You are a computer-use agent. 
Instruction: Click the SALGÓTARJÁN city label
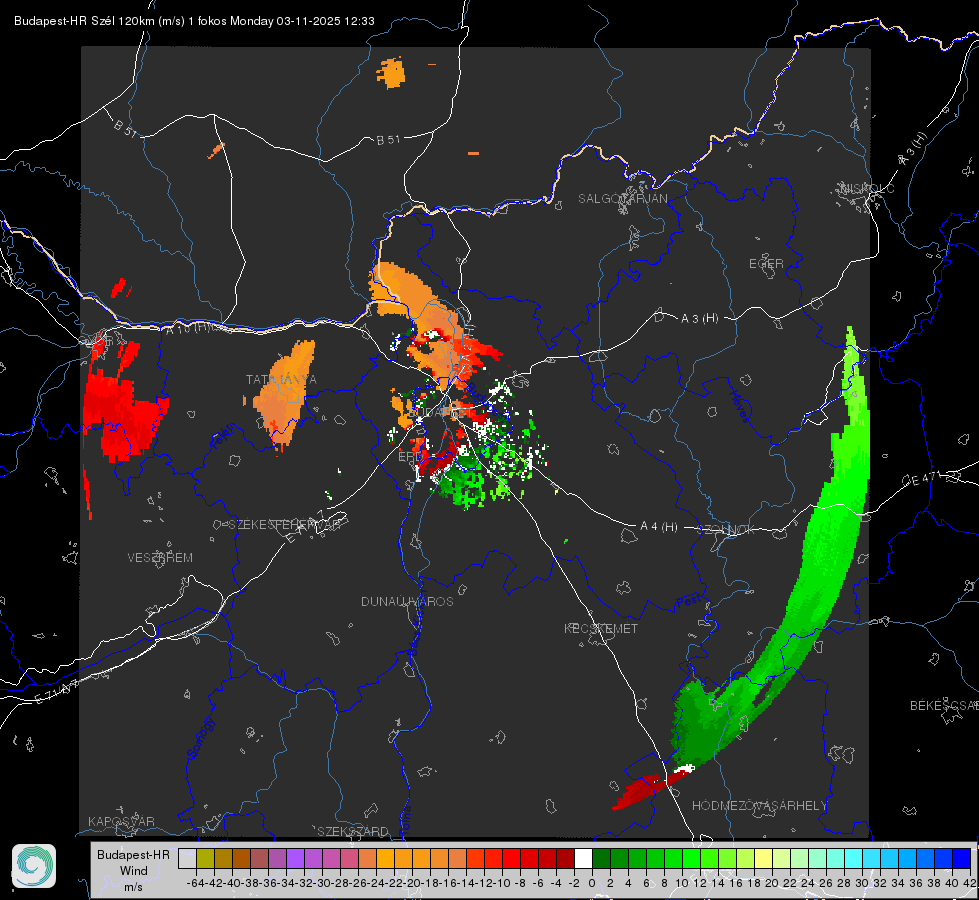pyautogui.click(x=622, y=199)
